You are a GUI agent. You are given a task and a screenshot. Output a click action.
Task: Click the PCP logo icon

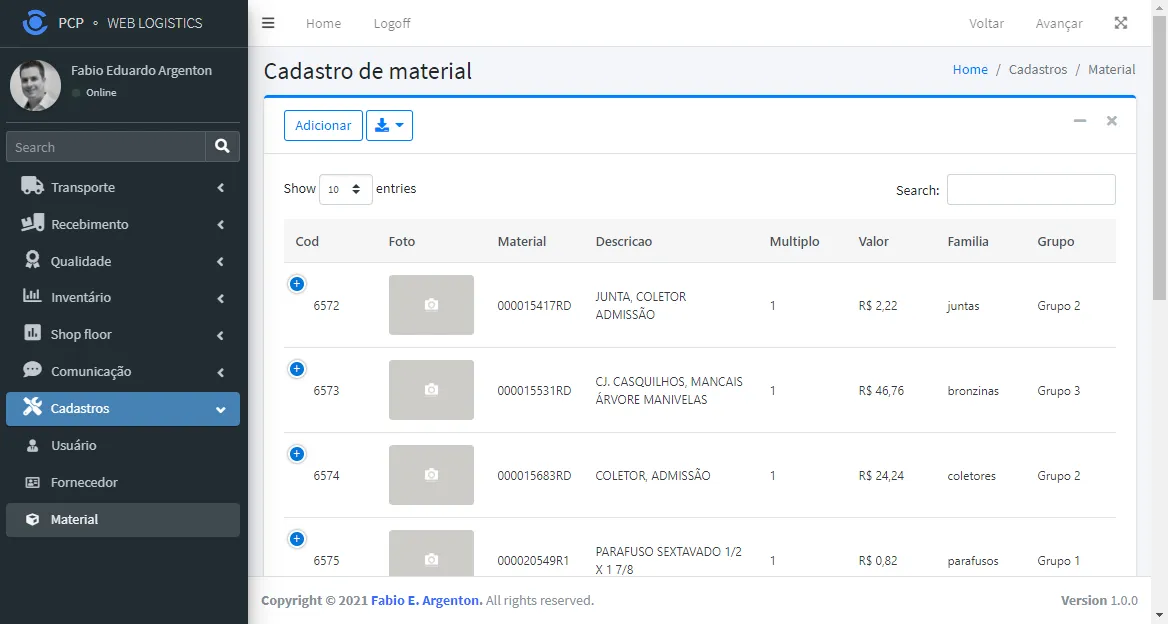coord(34,22)
